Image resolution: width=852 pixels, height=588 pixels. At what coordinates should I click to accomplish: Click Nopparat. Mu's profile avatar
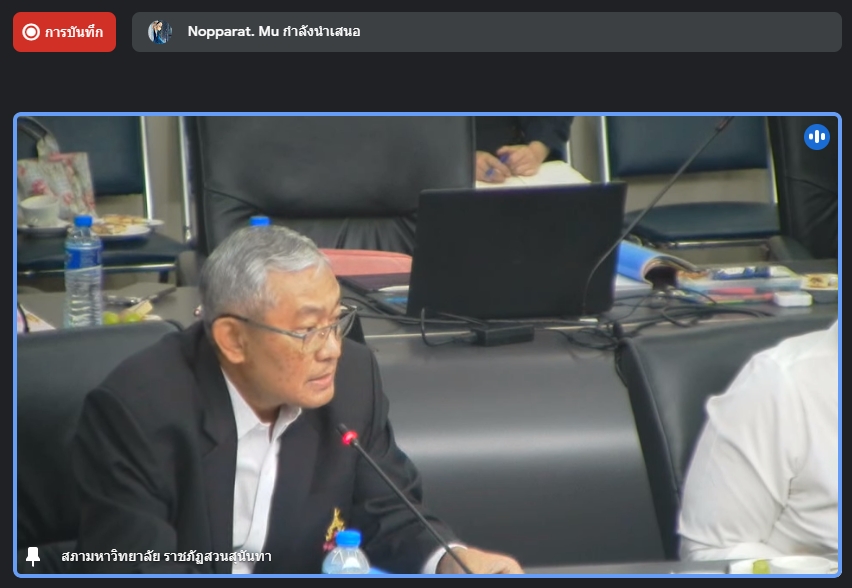[160, 32]
